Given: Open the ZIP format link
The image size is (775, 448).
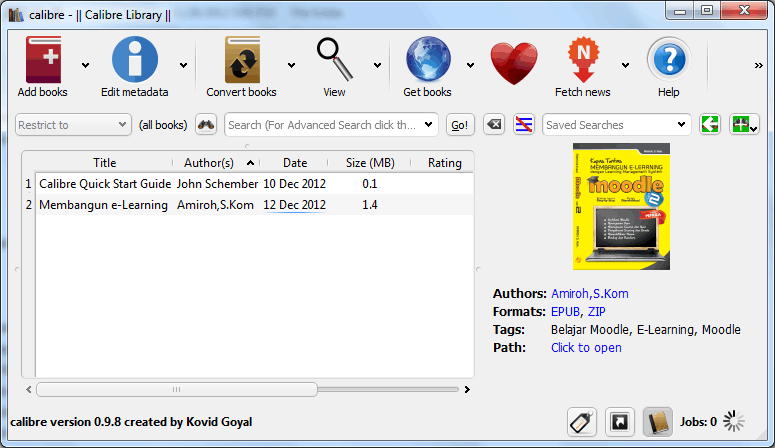Looking at the screenshot, I should tap(597, 312).
